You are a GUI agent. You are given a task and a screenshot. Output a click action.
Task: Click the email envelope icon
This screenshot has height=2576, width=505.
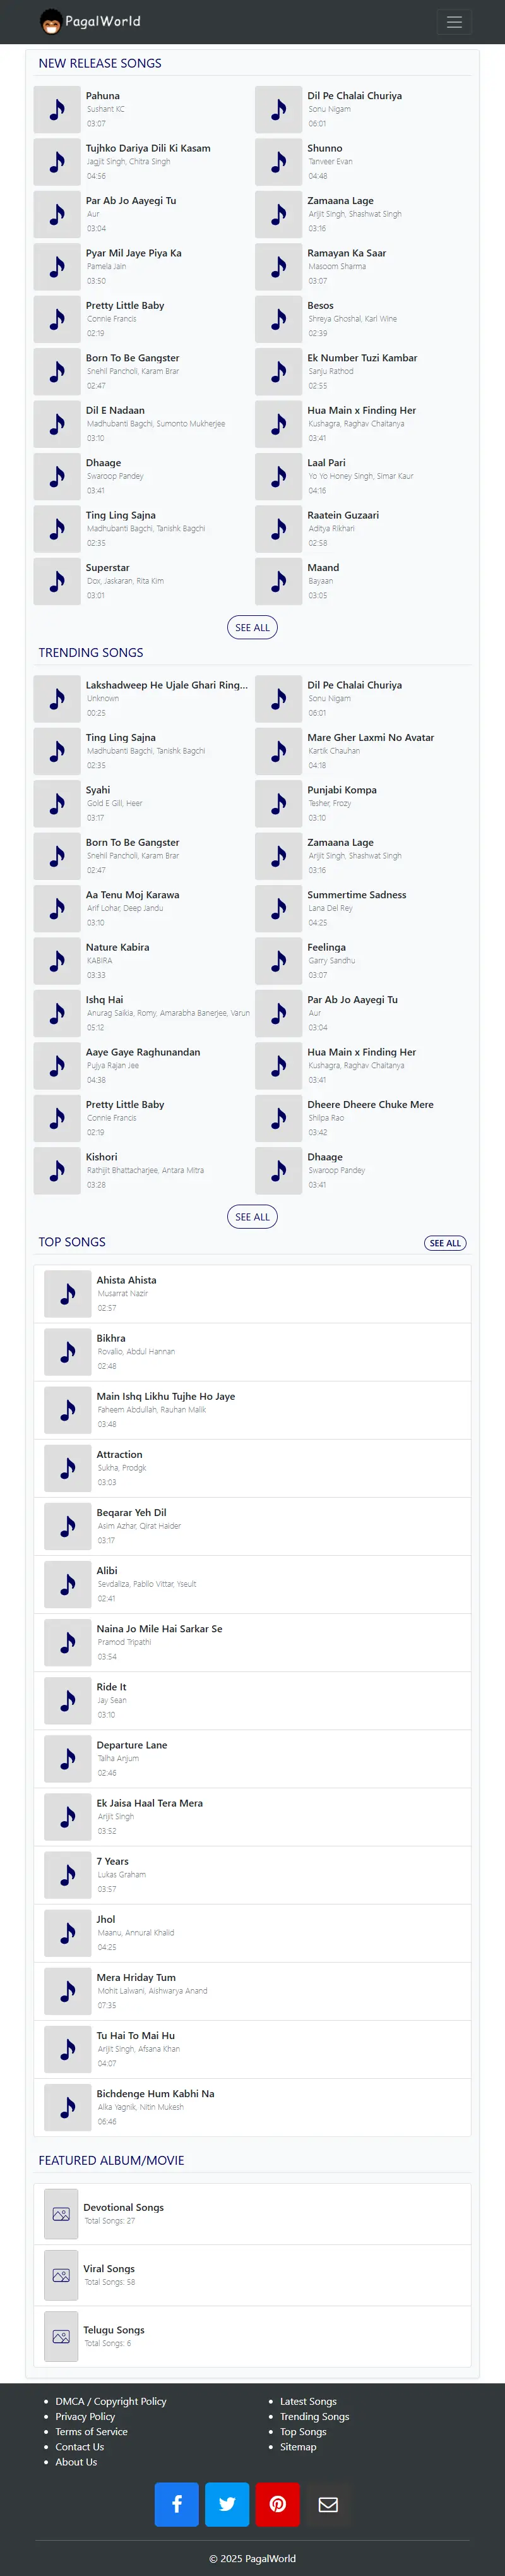[x=328, y=2504]
